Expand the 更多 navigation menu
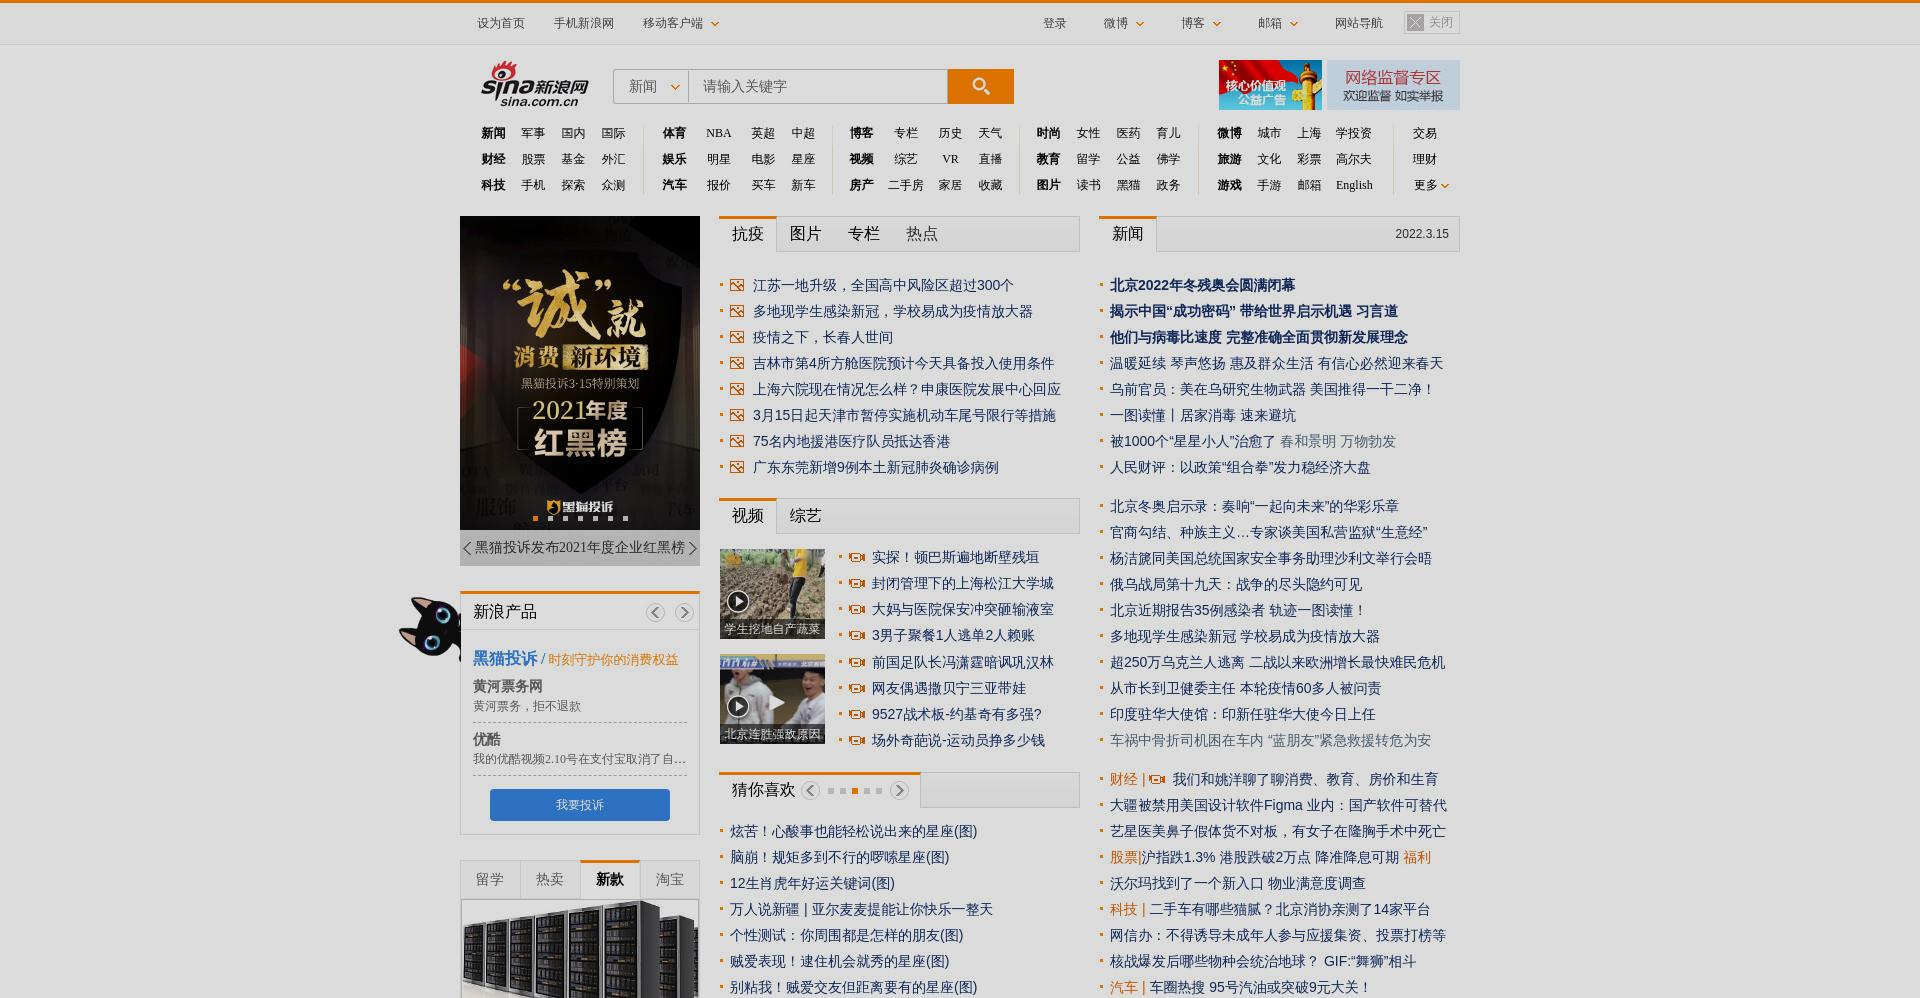1920x998 pixels. [x=1431, y=185]
